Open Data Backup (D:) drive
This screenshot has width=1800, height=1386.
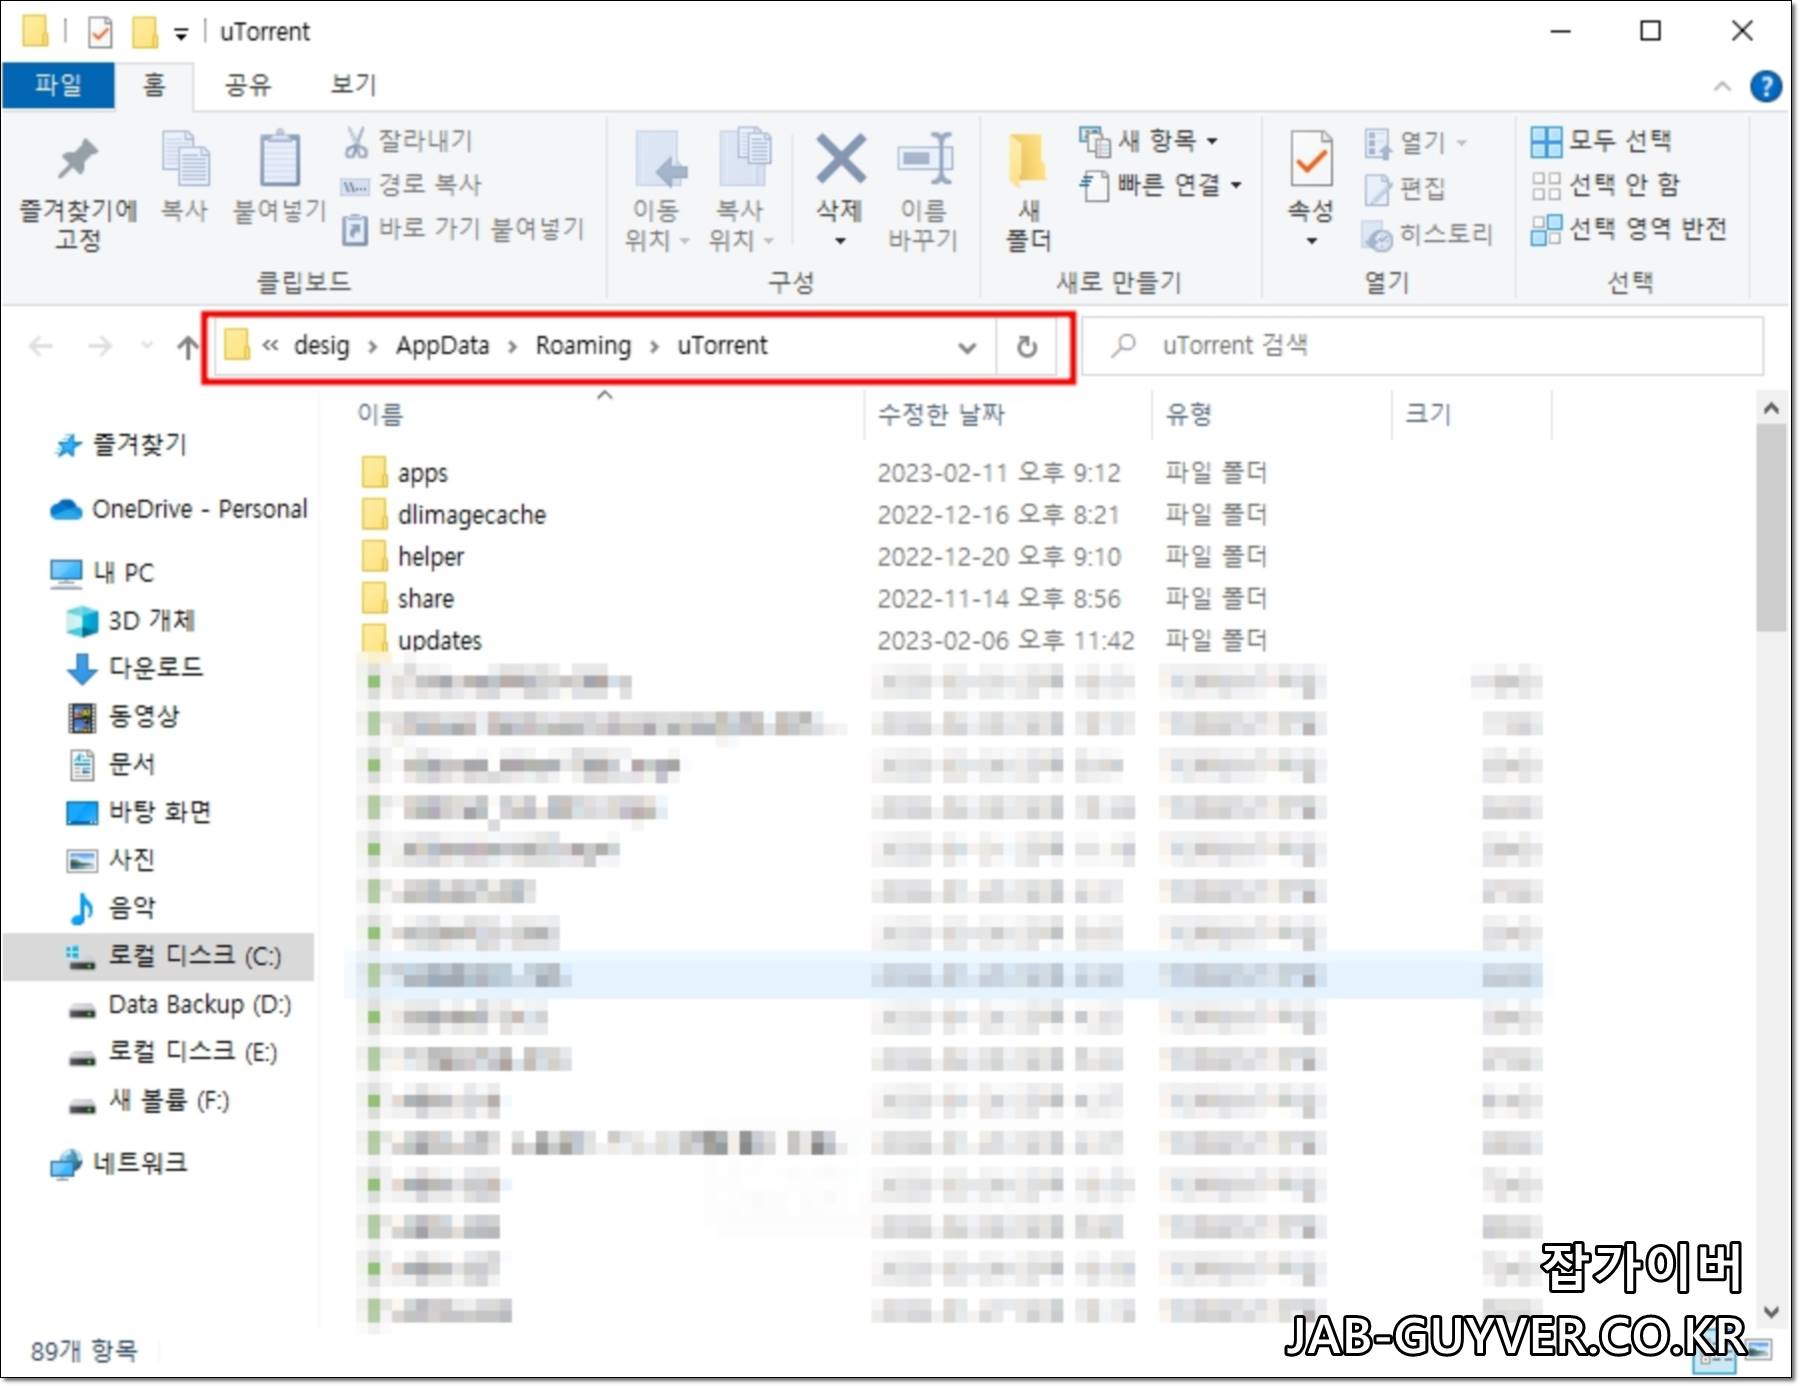179,1004
